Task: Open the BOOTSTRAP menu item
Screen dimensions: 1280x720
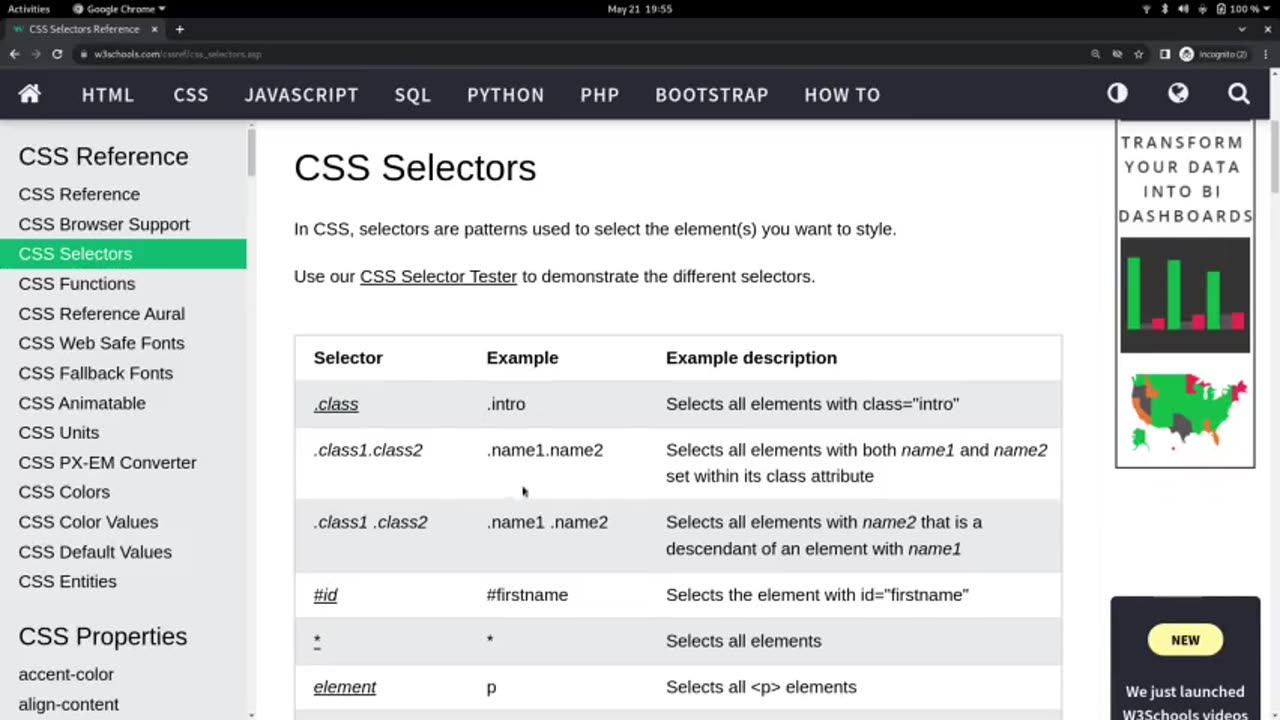Action: [x=712, y=95]
